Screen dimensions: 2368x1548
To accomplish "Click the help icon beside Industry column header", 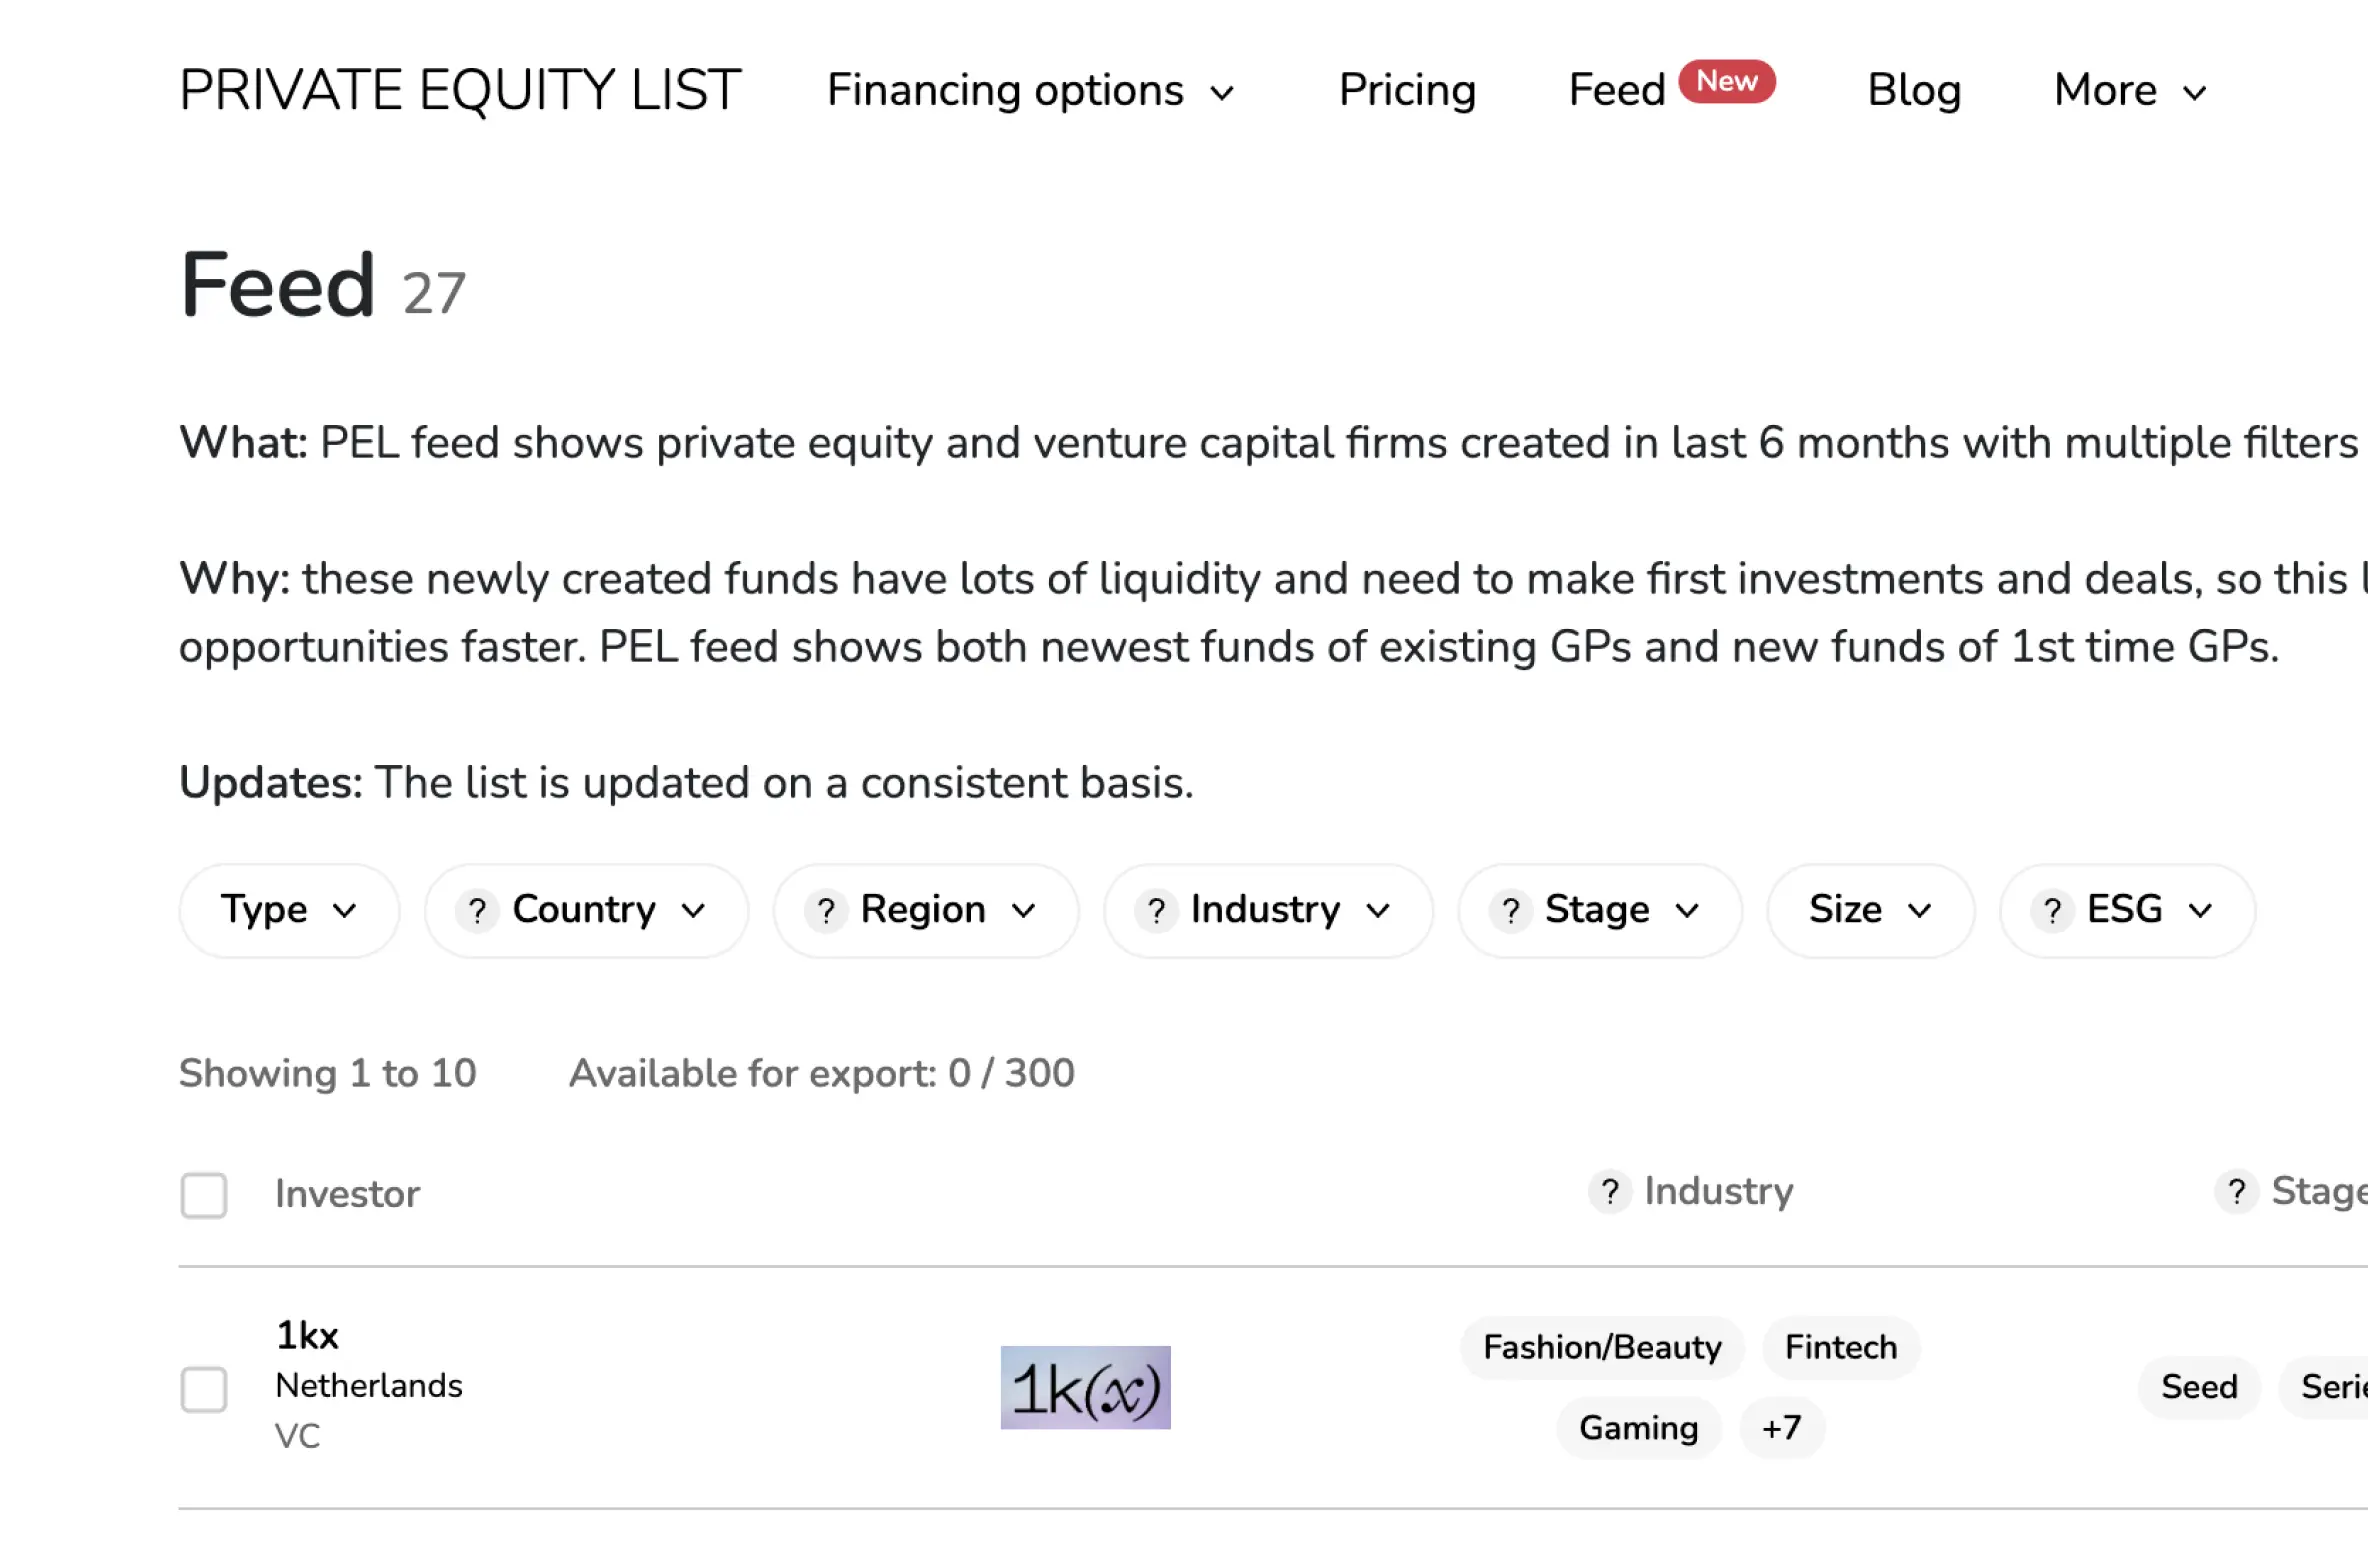I will tap(1608, 1192).
